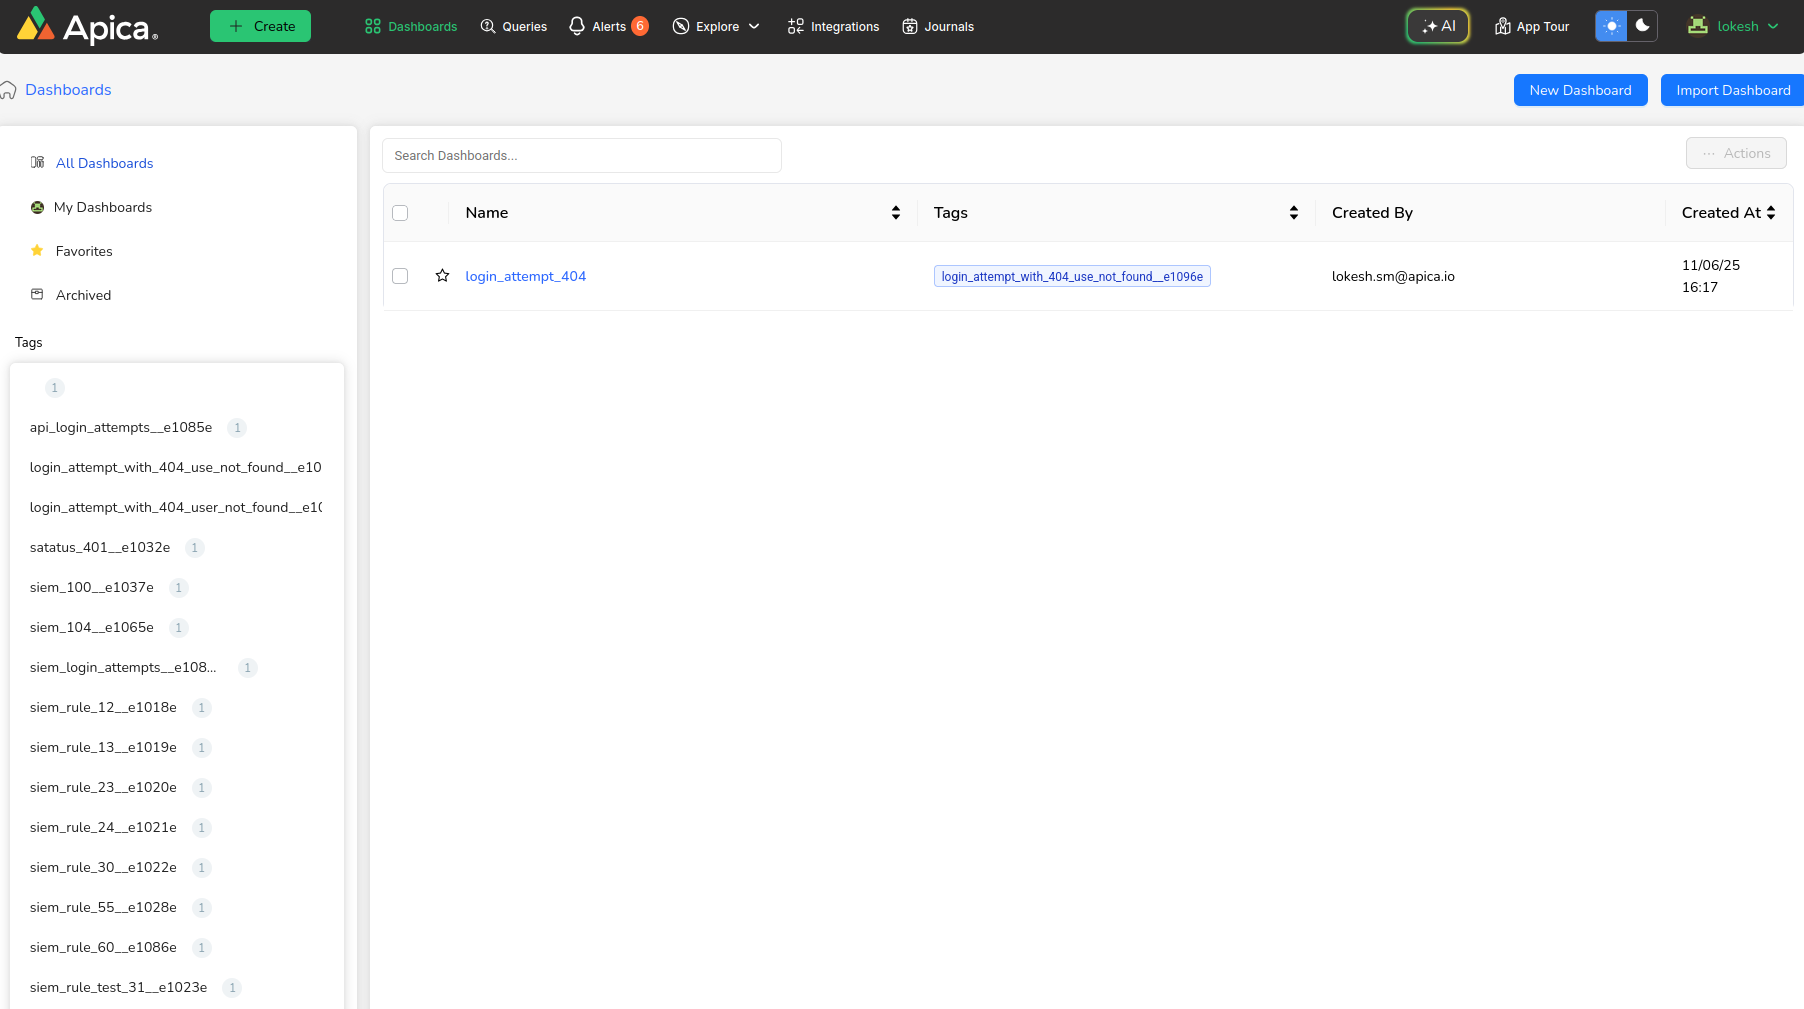Open Integrations from the top bar

[x=833, y=26]
